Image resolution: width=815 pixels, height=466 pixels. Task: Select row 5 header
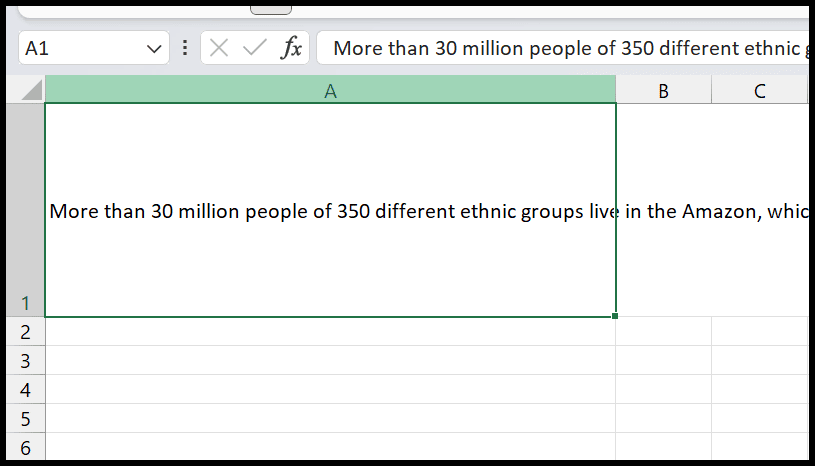[25, 419]
